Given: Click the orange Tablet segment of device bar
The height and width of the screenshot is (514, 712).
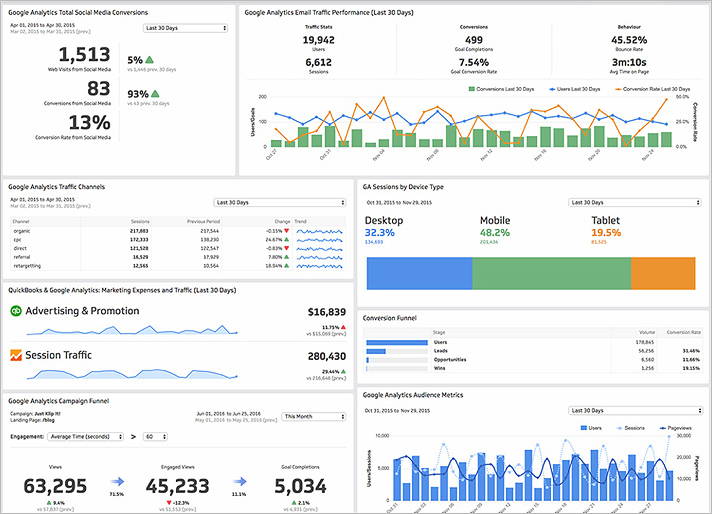Looking at the screenshot, I should click(x=663, y=273).
